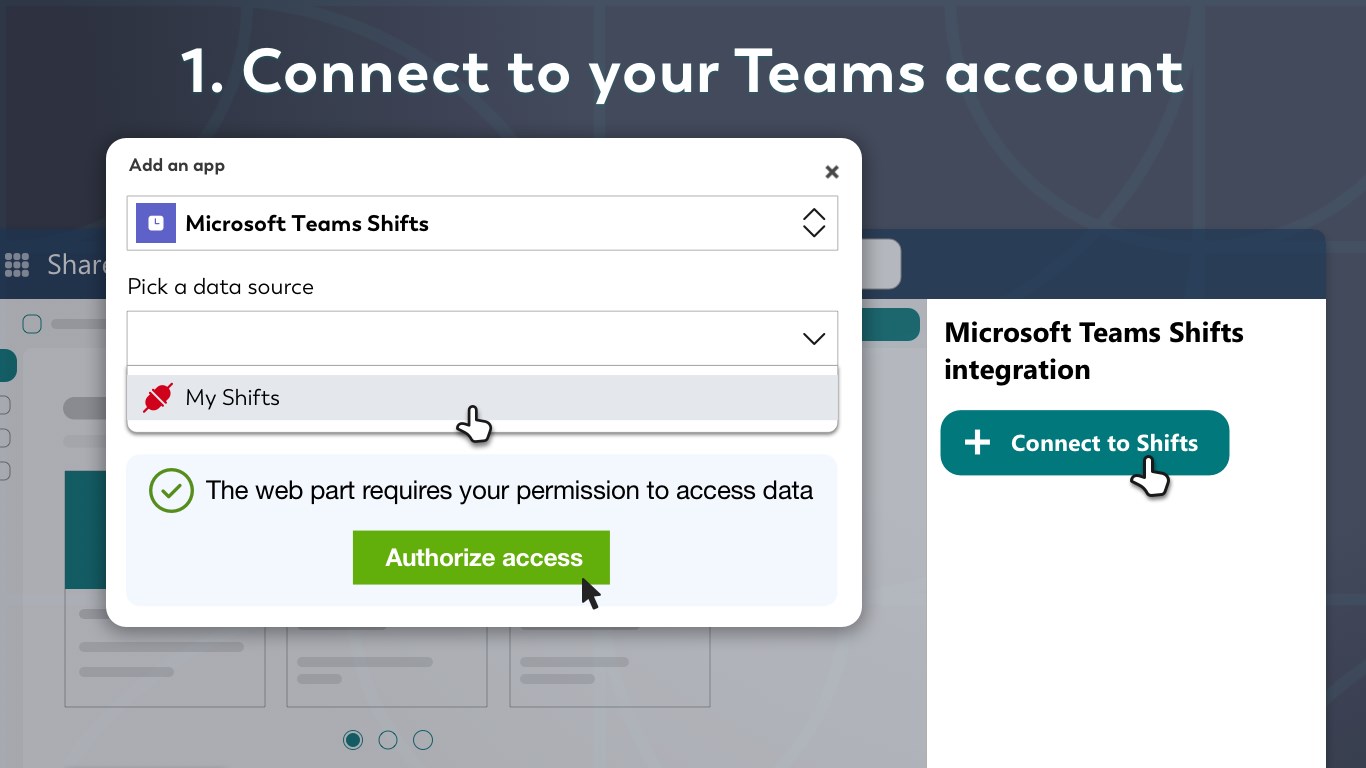This screenshot has width=1366, height=768.
Task: Click the Microsoft Teams Shifts integration heading
Action: (1093, 351)
